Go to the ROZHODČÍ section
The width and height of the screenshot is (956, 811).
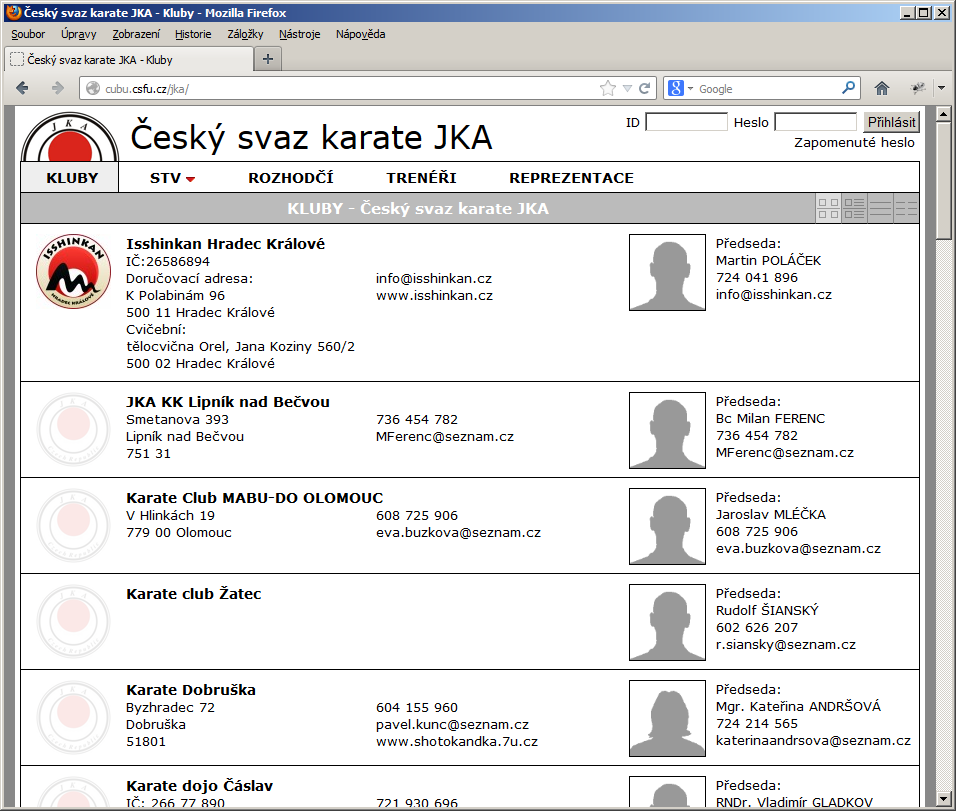pos(291,178)
